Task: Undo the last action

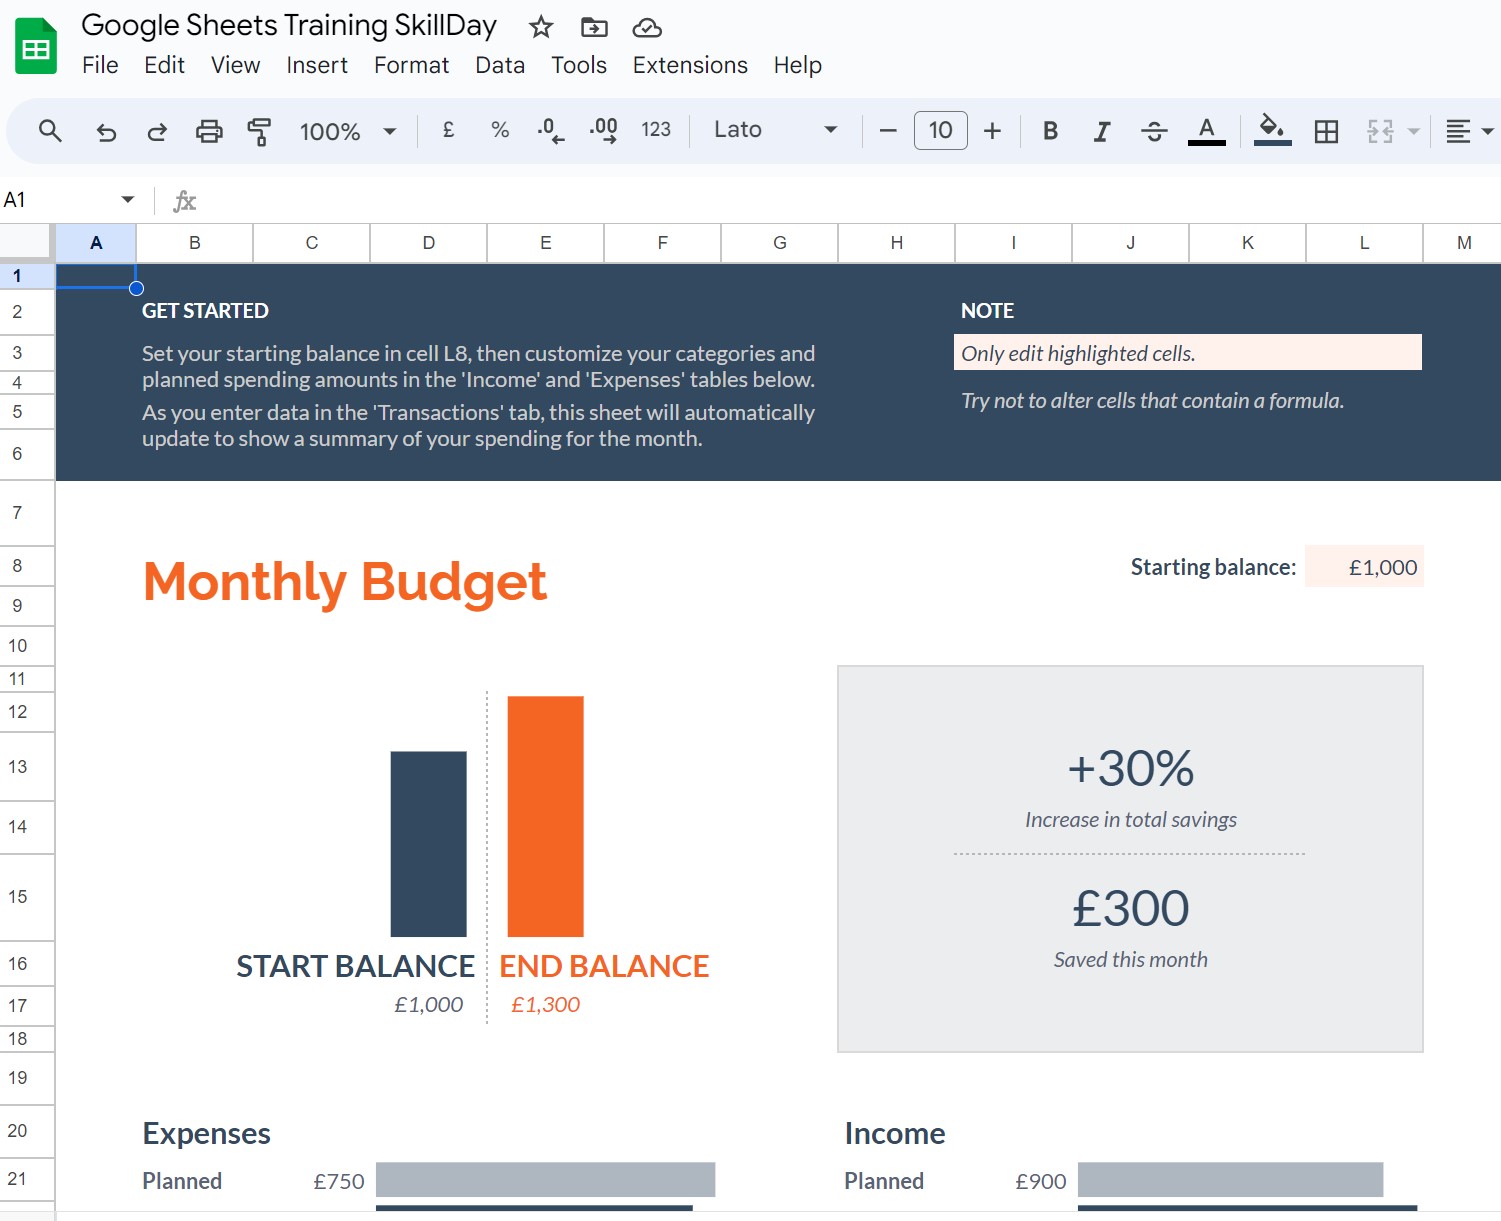Action: pyautogui.click(x=106, y=130)
